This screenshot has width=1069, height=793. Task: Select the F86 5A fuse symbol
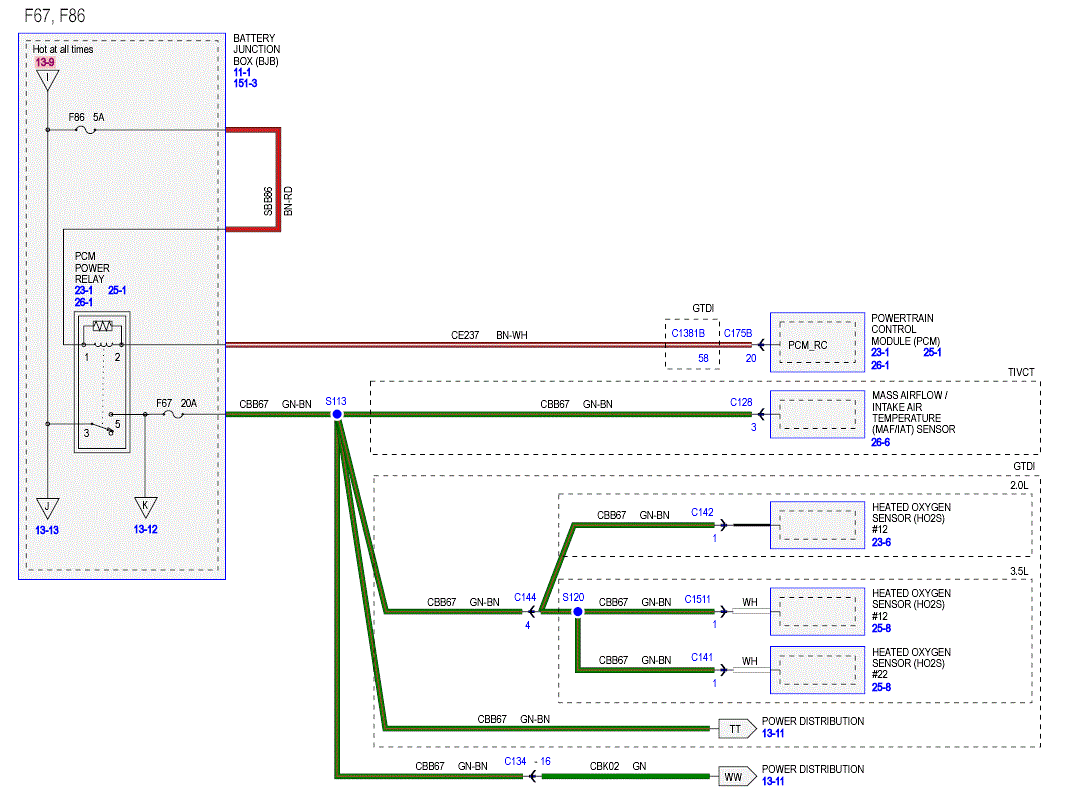(85, 130)
